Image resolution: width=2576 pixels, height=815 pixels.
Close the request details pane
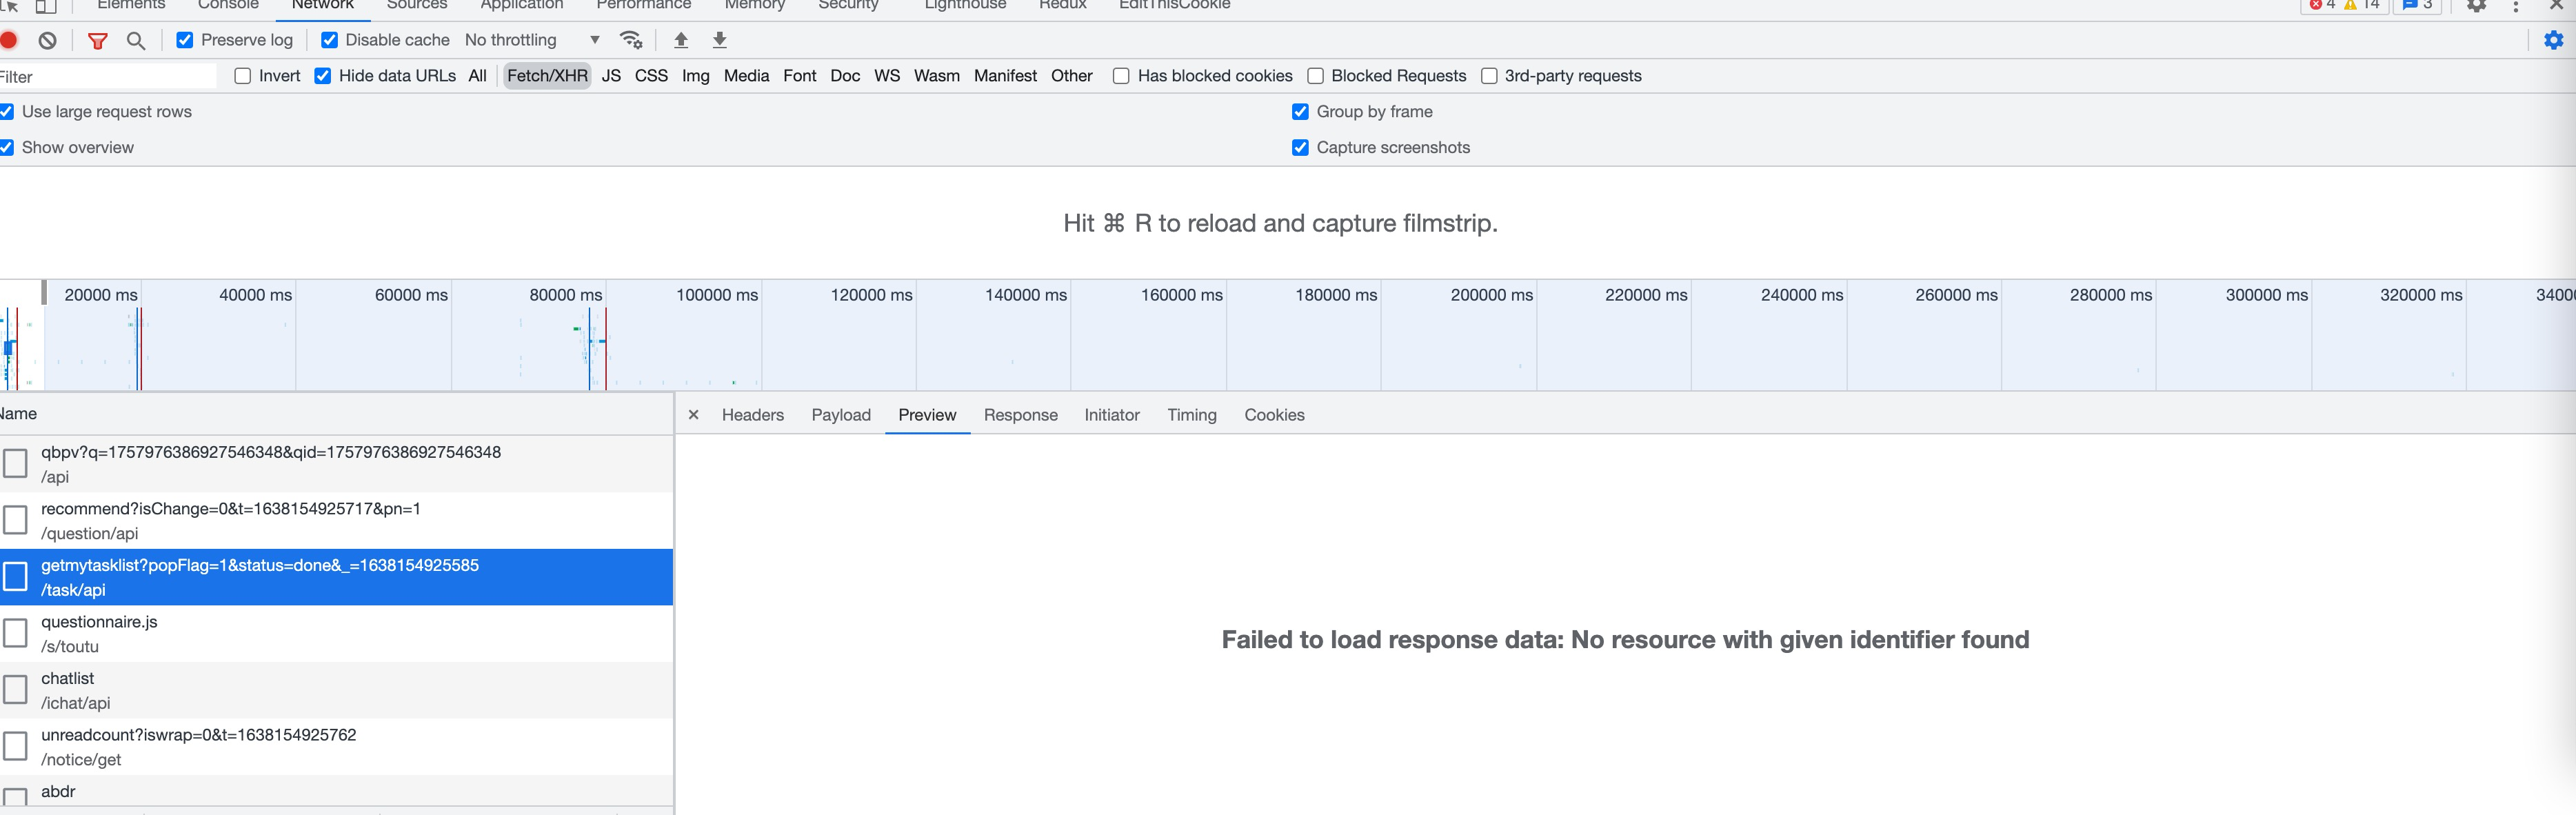693,415
